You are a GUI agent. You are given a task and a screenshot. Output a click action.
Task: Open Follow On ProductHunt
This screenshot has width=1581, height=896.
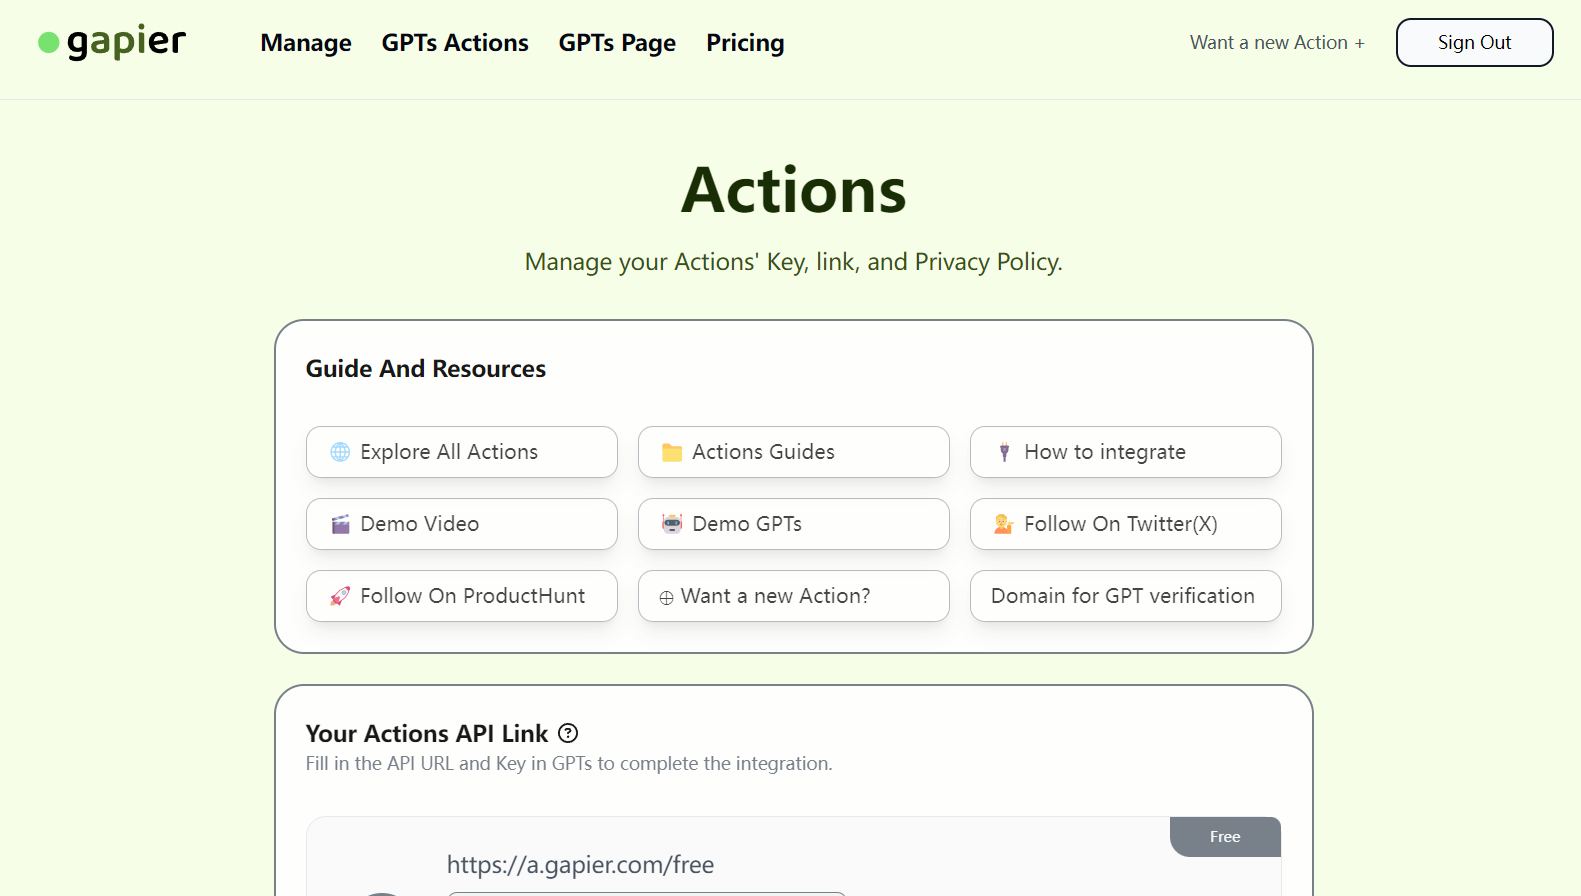[x=462, y=596]
